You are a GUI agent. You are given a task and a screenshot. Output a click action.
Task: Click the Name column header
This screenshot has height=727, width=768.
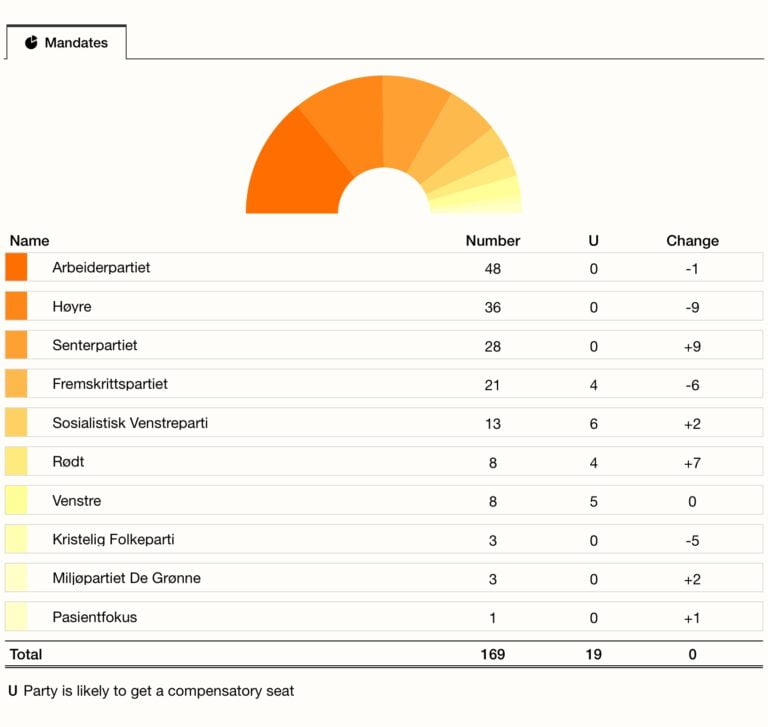29,241
